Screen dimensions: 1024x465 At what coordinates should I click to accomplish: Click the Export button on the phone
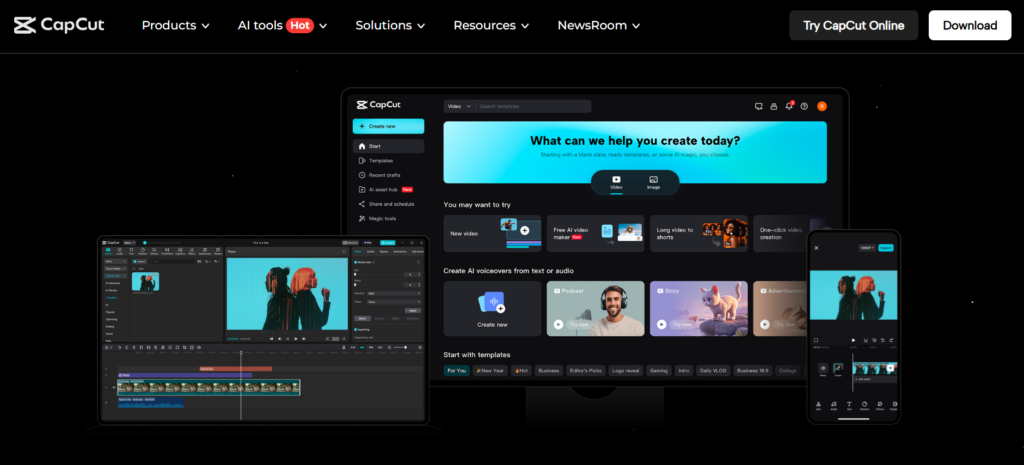coord(886,248)
